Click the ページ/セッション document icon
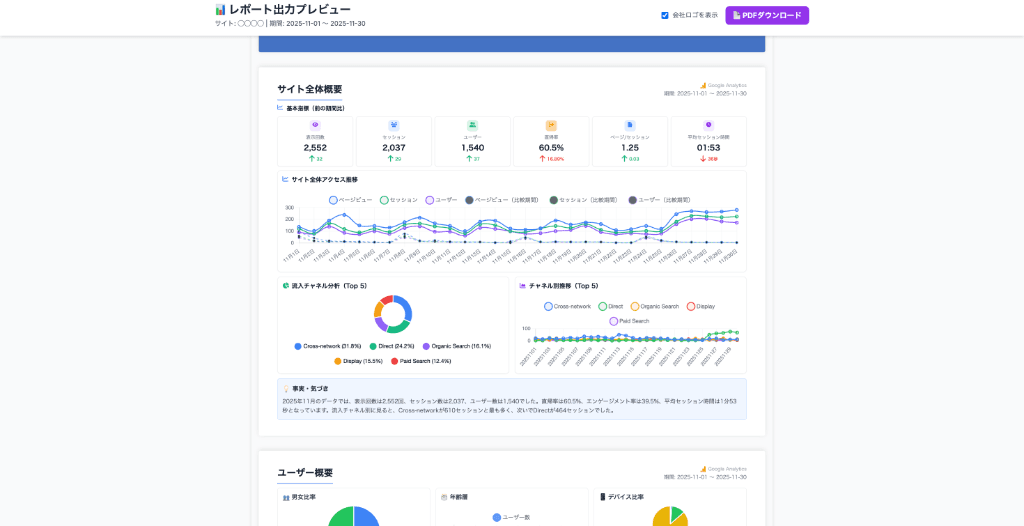The height and width of the screenshot is (526, 1024). (x=629, y=125)
